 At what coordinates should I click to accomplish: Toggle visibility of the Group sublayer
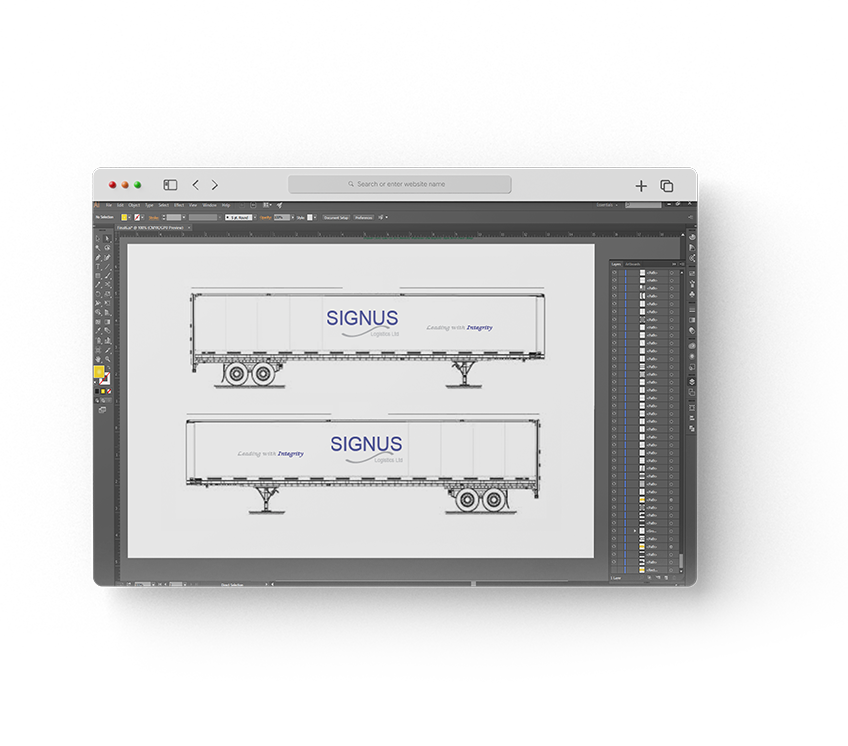(614, 531)
